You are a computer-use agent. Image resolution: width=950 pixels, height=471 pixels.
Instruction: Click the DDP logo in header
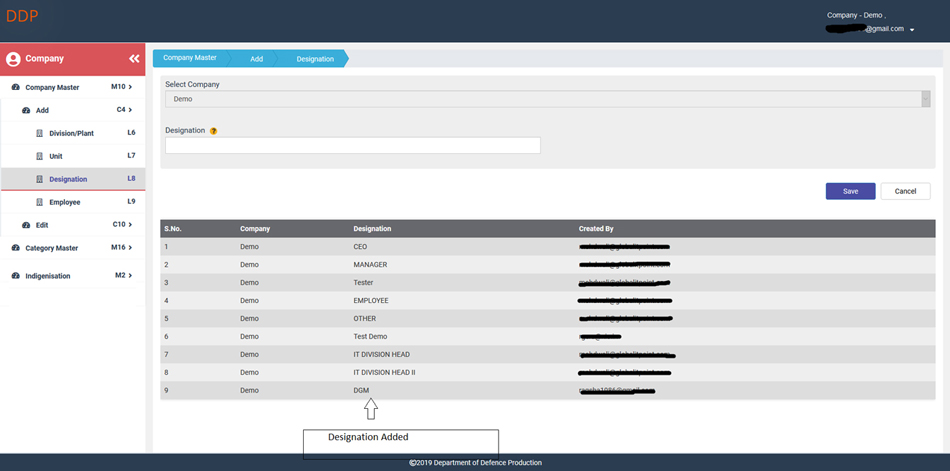tap(22, 16)
